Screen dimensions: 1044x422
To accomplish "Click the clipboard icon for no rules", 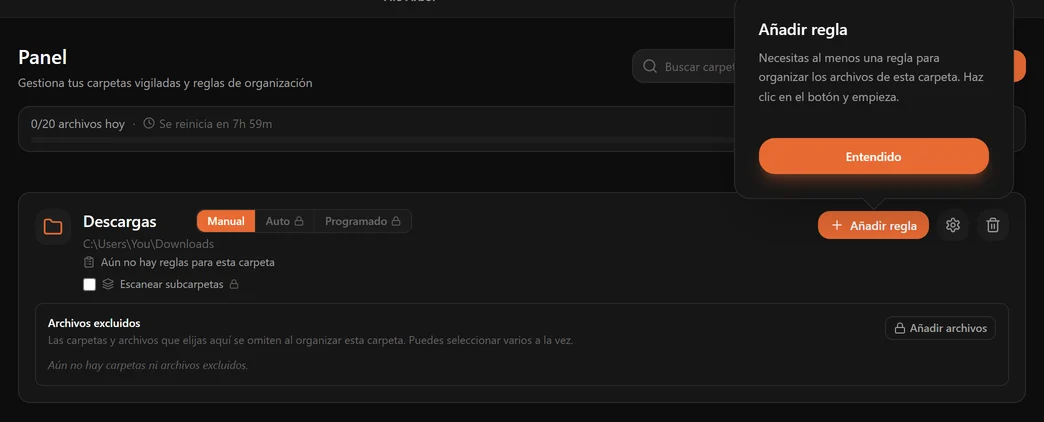I will pyautogui.click(x=89, y=262).
